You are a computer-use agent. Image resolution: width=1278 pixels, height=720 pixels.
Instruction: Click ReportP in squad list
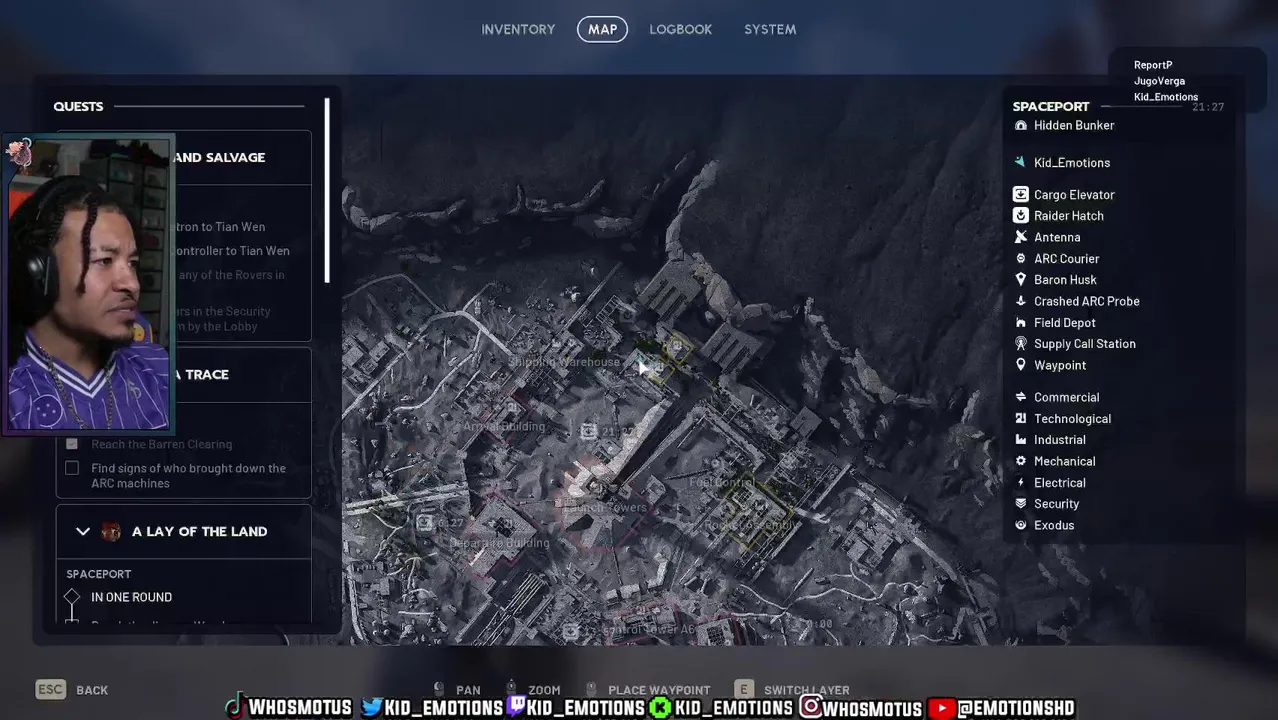pos(1153,65)
